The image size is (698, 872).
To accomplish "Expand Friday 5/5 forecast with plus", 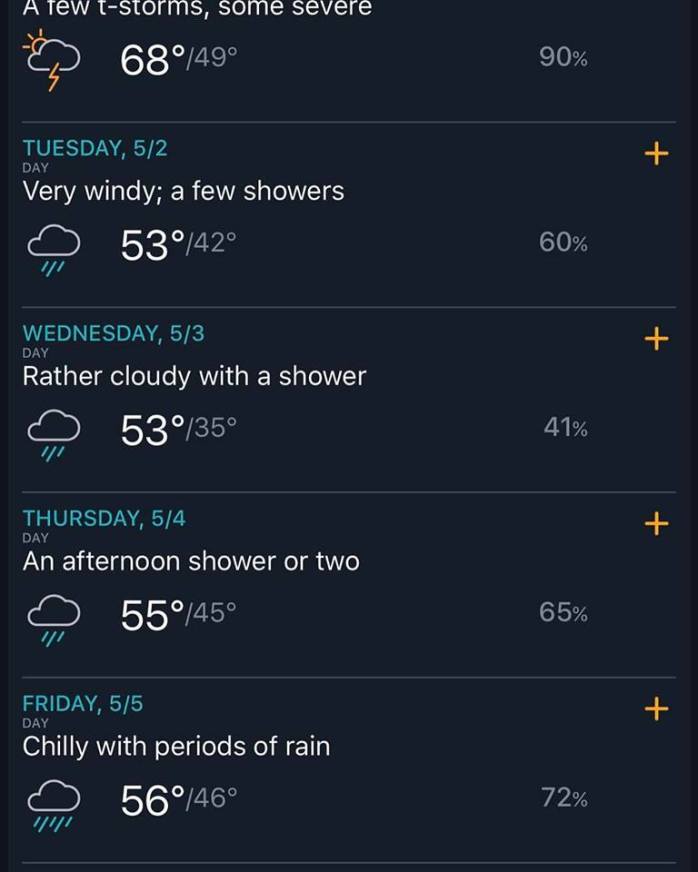I will click(x=655, y=708).
